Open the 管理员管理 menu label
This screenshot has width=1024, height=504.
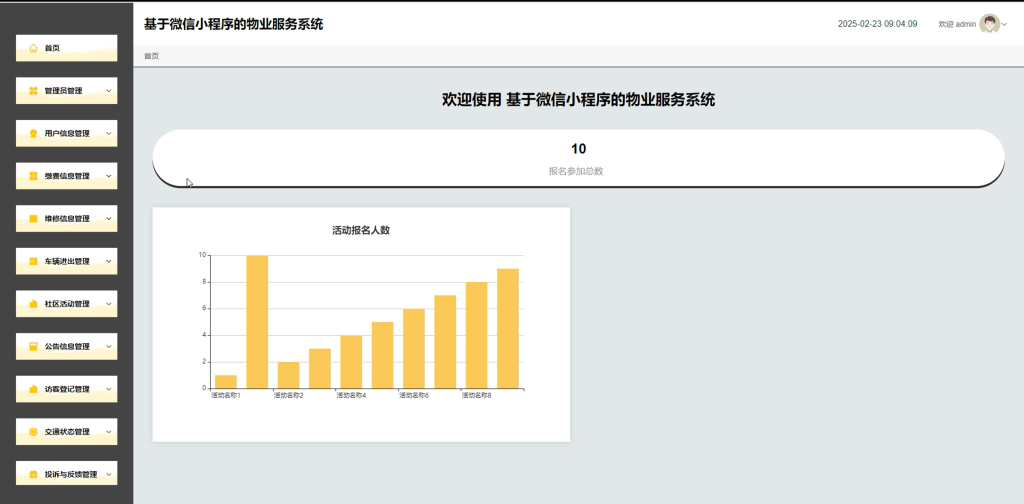(x=63, y=91)
